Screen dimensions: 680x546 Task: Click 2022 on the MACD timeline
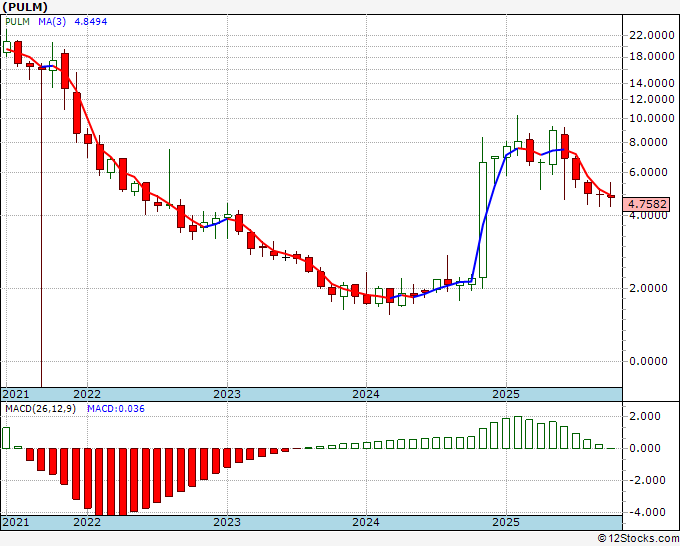87,522
